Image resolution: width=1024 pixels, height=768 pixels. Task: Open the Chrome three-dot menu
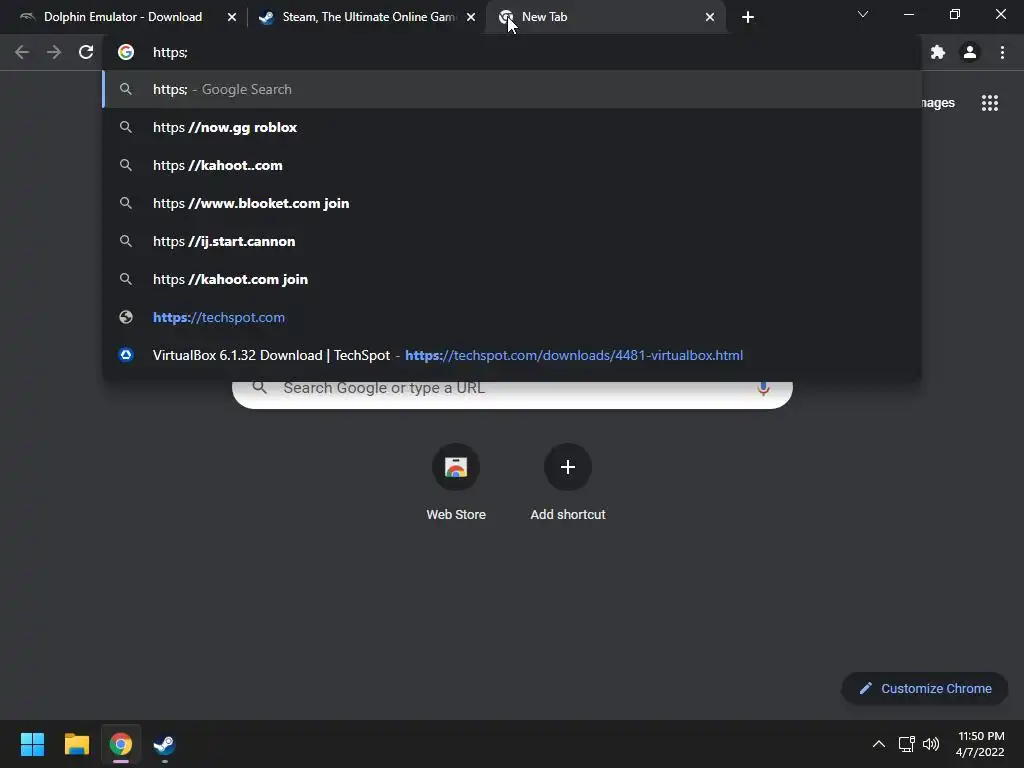(x=1002, y=52)
